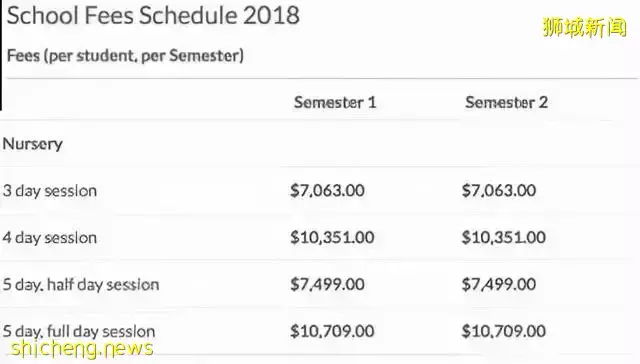Click Semester 1 fee $7,063.00
This screenshot has width=640, height=364.
tap(327, 191)
